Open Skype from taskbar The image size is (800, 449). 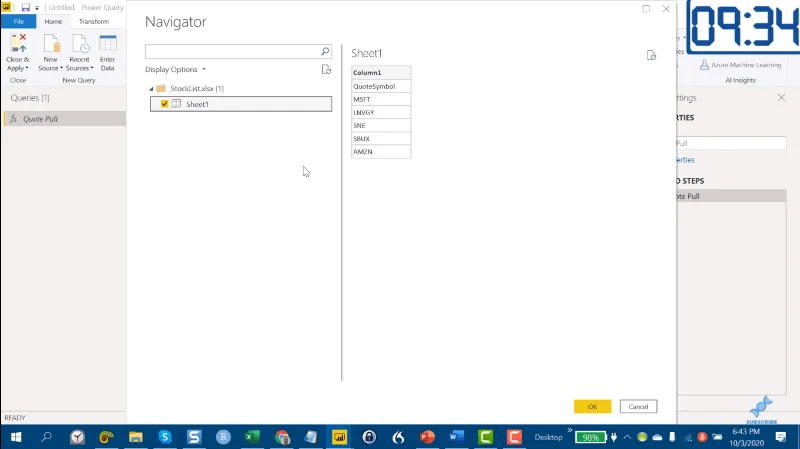coord(165,437)
